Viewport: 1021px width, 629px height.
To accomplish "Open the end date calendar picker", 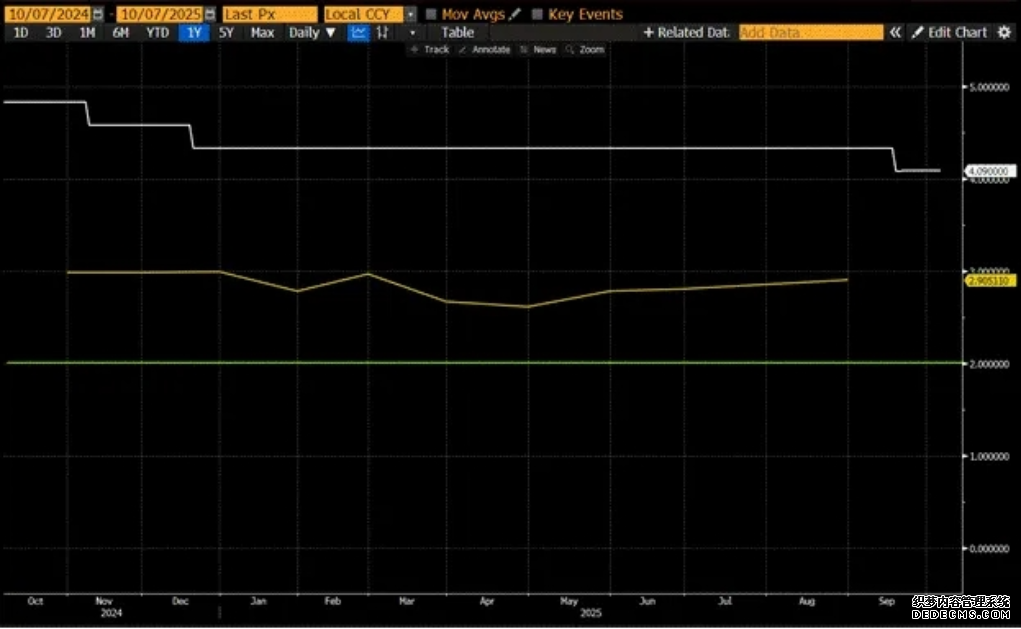I will [210, 14].
